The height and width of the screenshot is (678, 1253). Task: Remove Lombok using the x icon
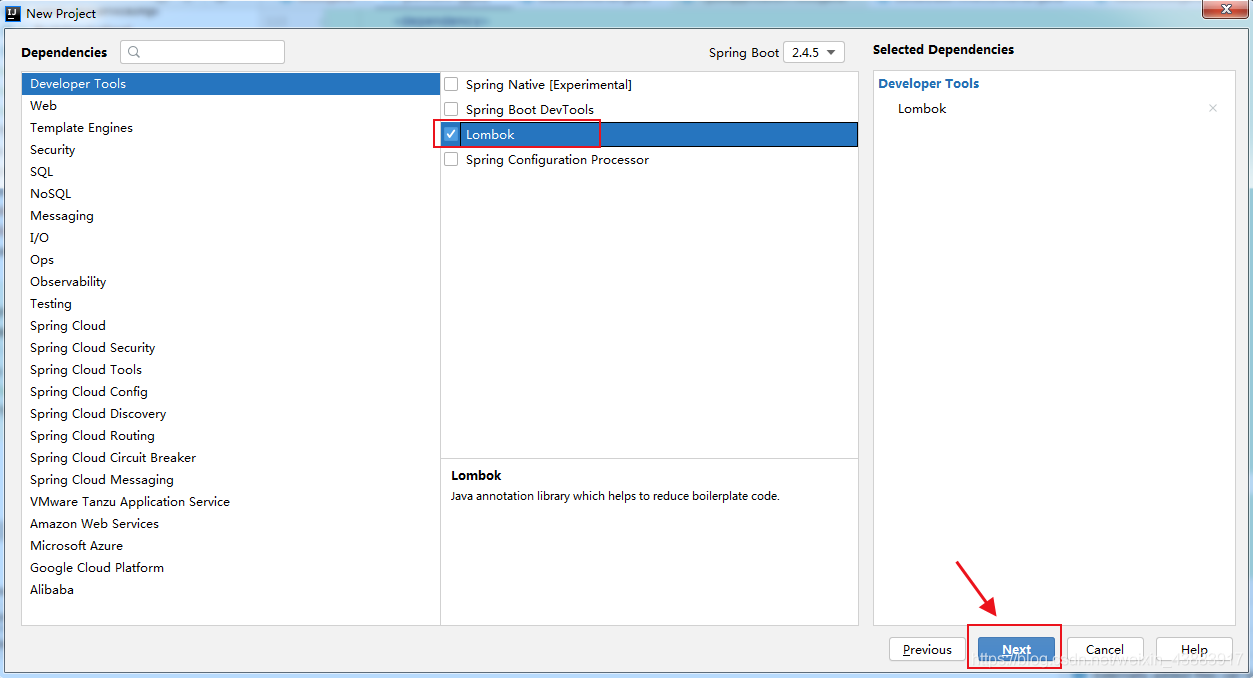1213,108
